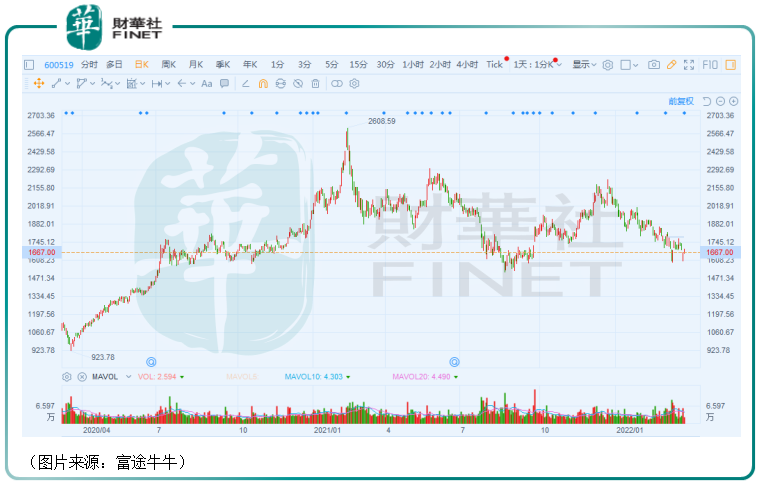Take a chart screenshot with camera icon
Viewport: 761px width, 487px height.
(x=653, y=65)
